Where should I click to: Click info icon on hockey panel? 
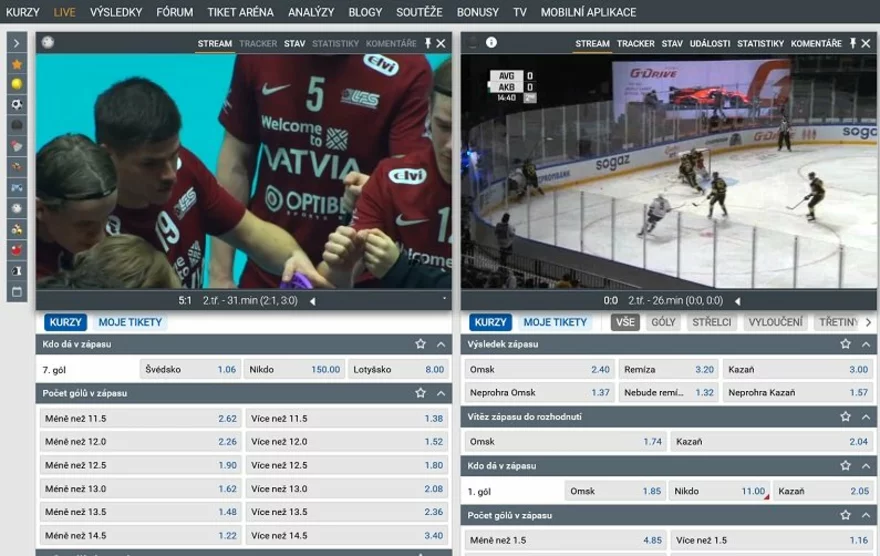491,43
